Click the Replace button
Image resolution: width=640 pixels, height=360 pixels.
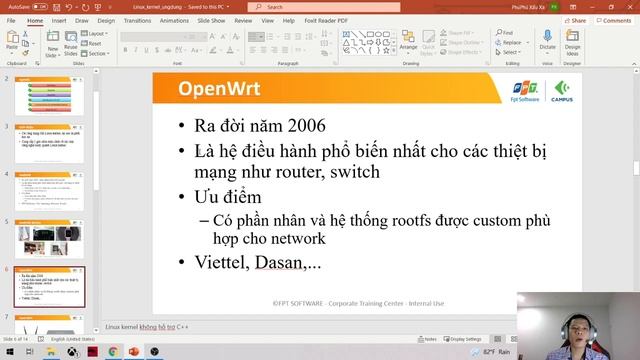click(509, 42)
